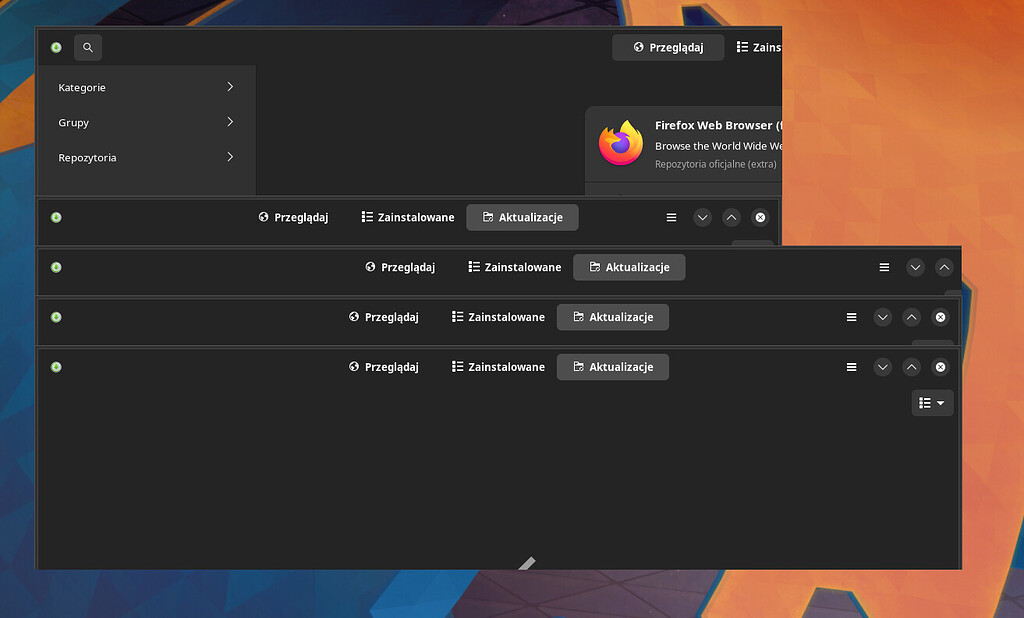Select the highlighted Aktualizacje tab
Image resolution: width=1024 pixels, height=618 pixels.
click(522, 217)
